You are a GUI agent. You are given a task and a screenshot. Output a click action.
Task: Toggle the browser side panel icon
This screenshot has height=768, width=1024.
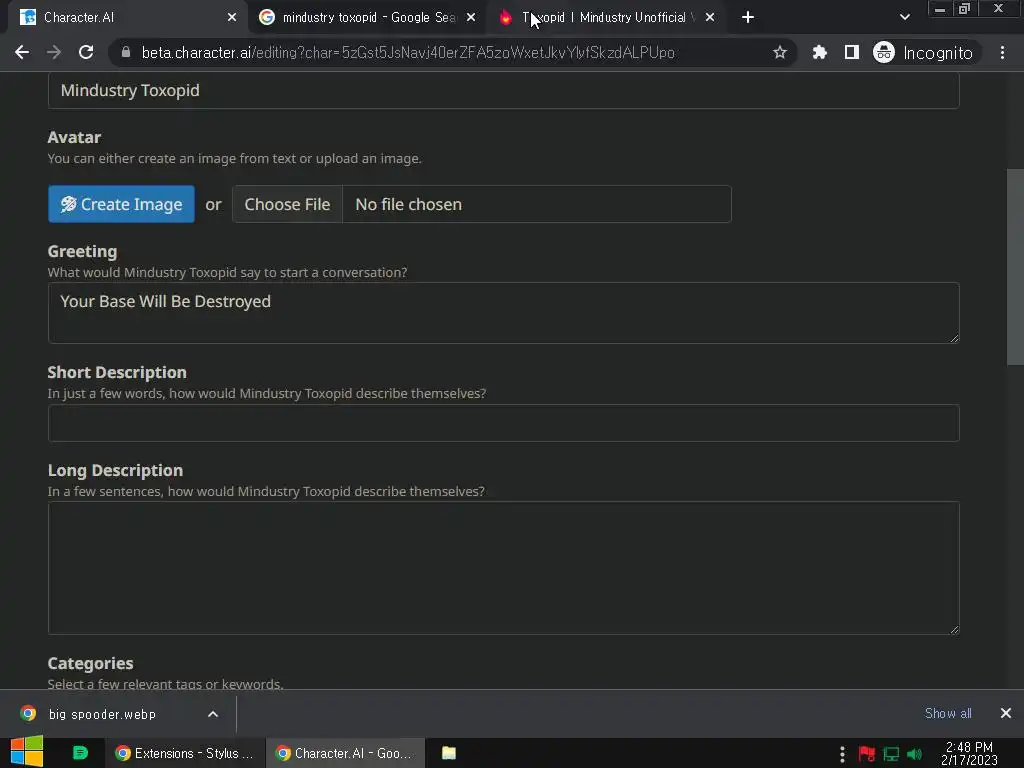[x=852, y=52]
